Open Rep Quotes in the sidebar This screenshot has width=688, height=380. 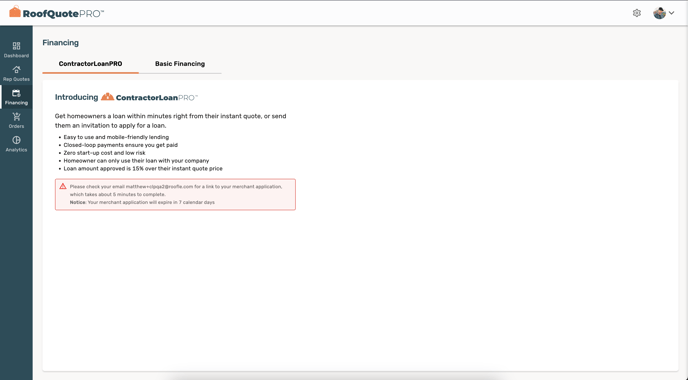[x=16, y=73]
